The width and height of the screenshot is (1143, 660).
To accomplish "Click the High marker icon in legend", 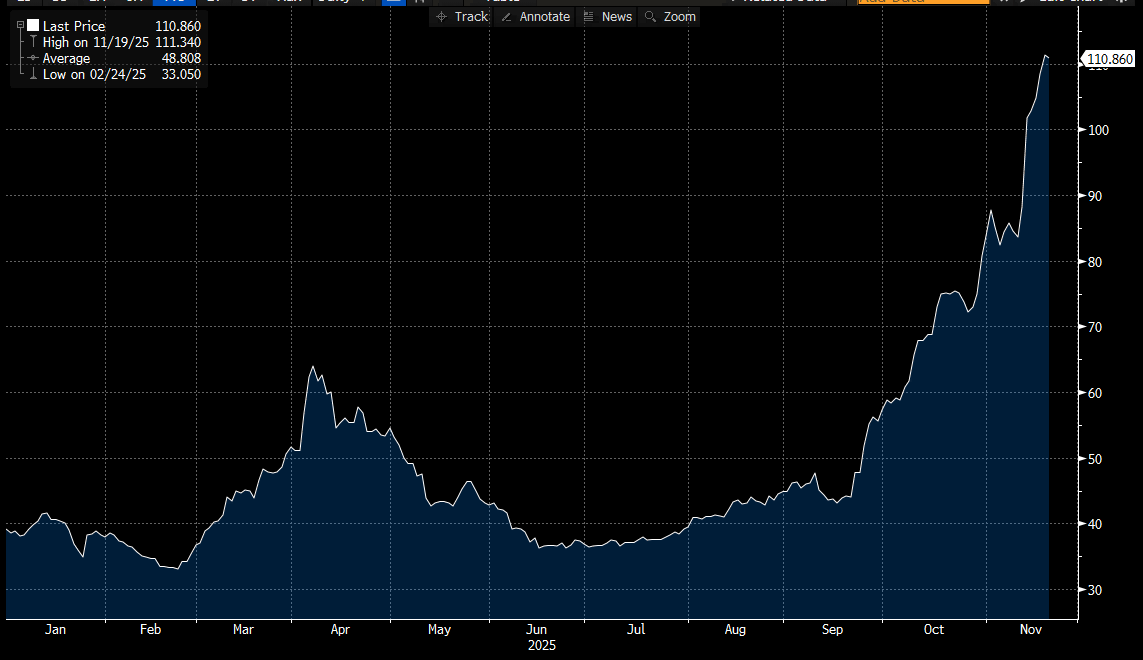I will click(x=33, y=42).
